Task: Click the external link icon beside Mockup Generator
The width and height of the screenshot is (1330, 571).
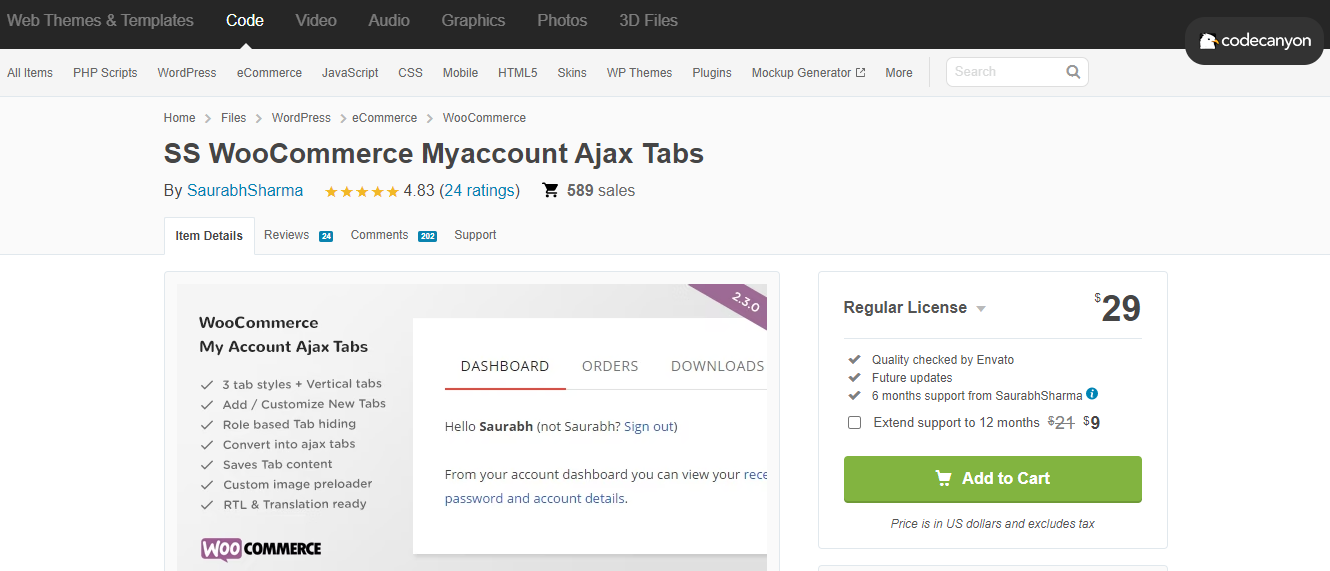Action: [x=860, y=73]
